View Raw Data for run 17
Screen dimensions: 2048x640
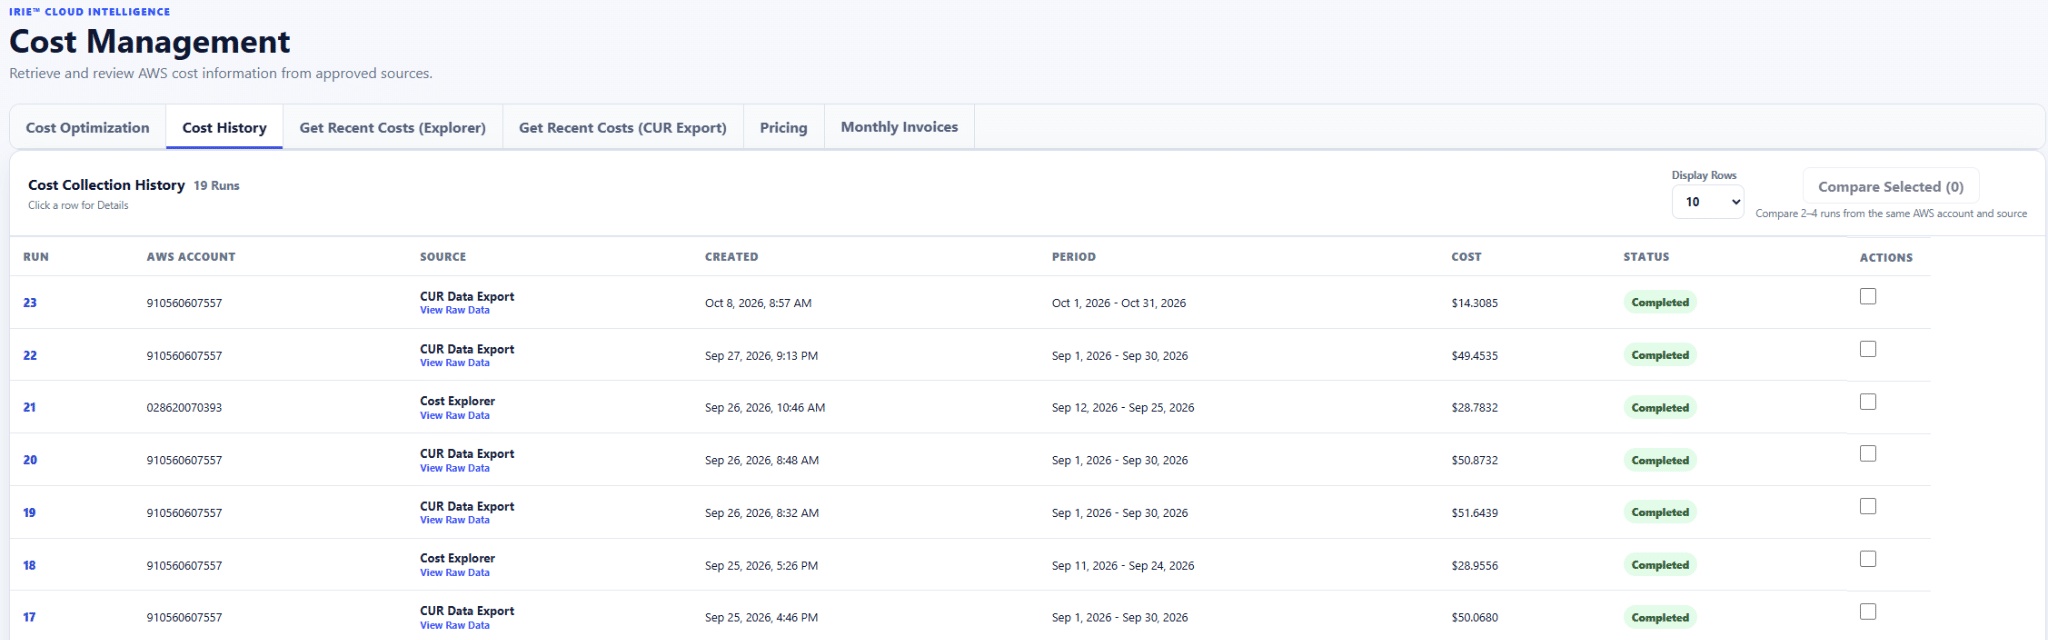455,625
